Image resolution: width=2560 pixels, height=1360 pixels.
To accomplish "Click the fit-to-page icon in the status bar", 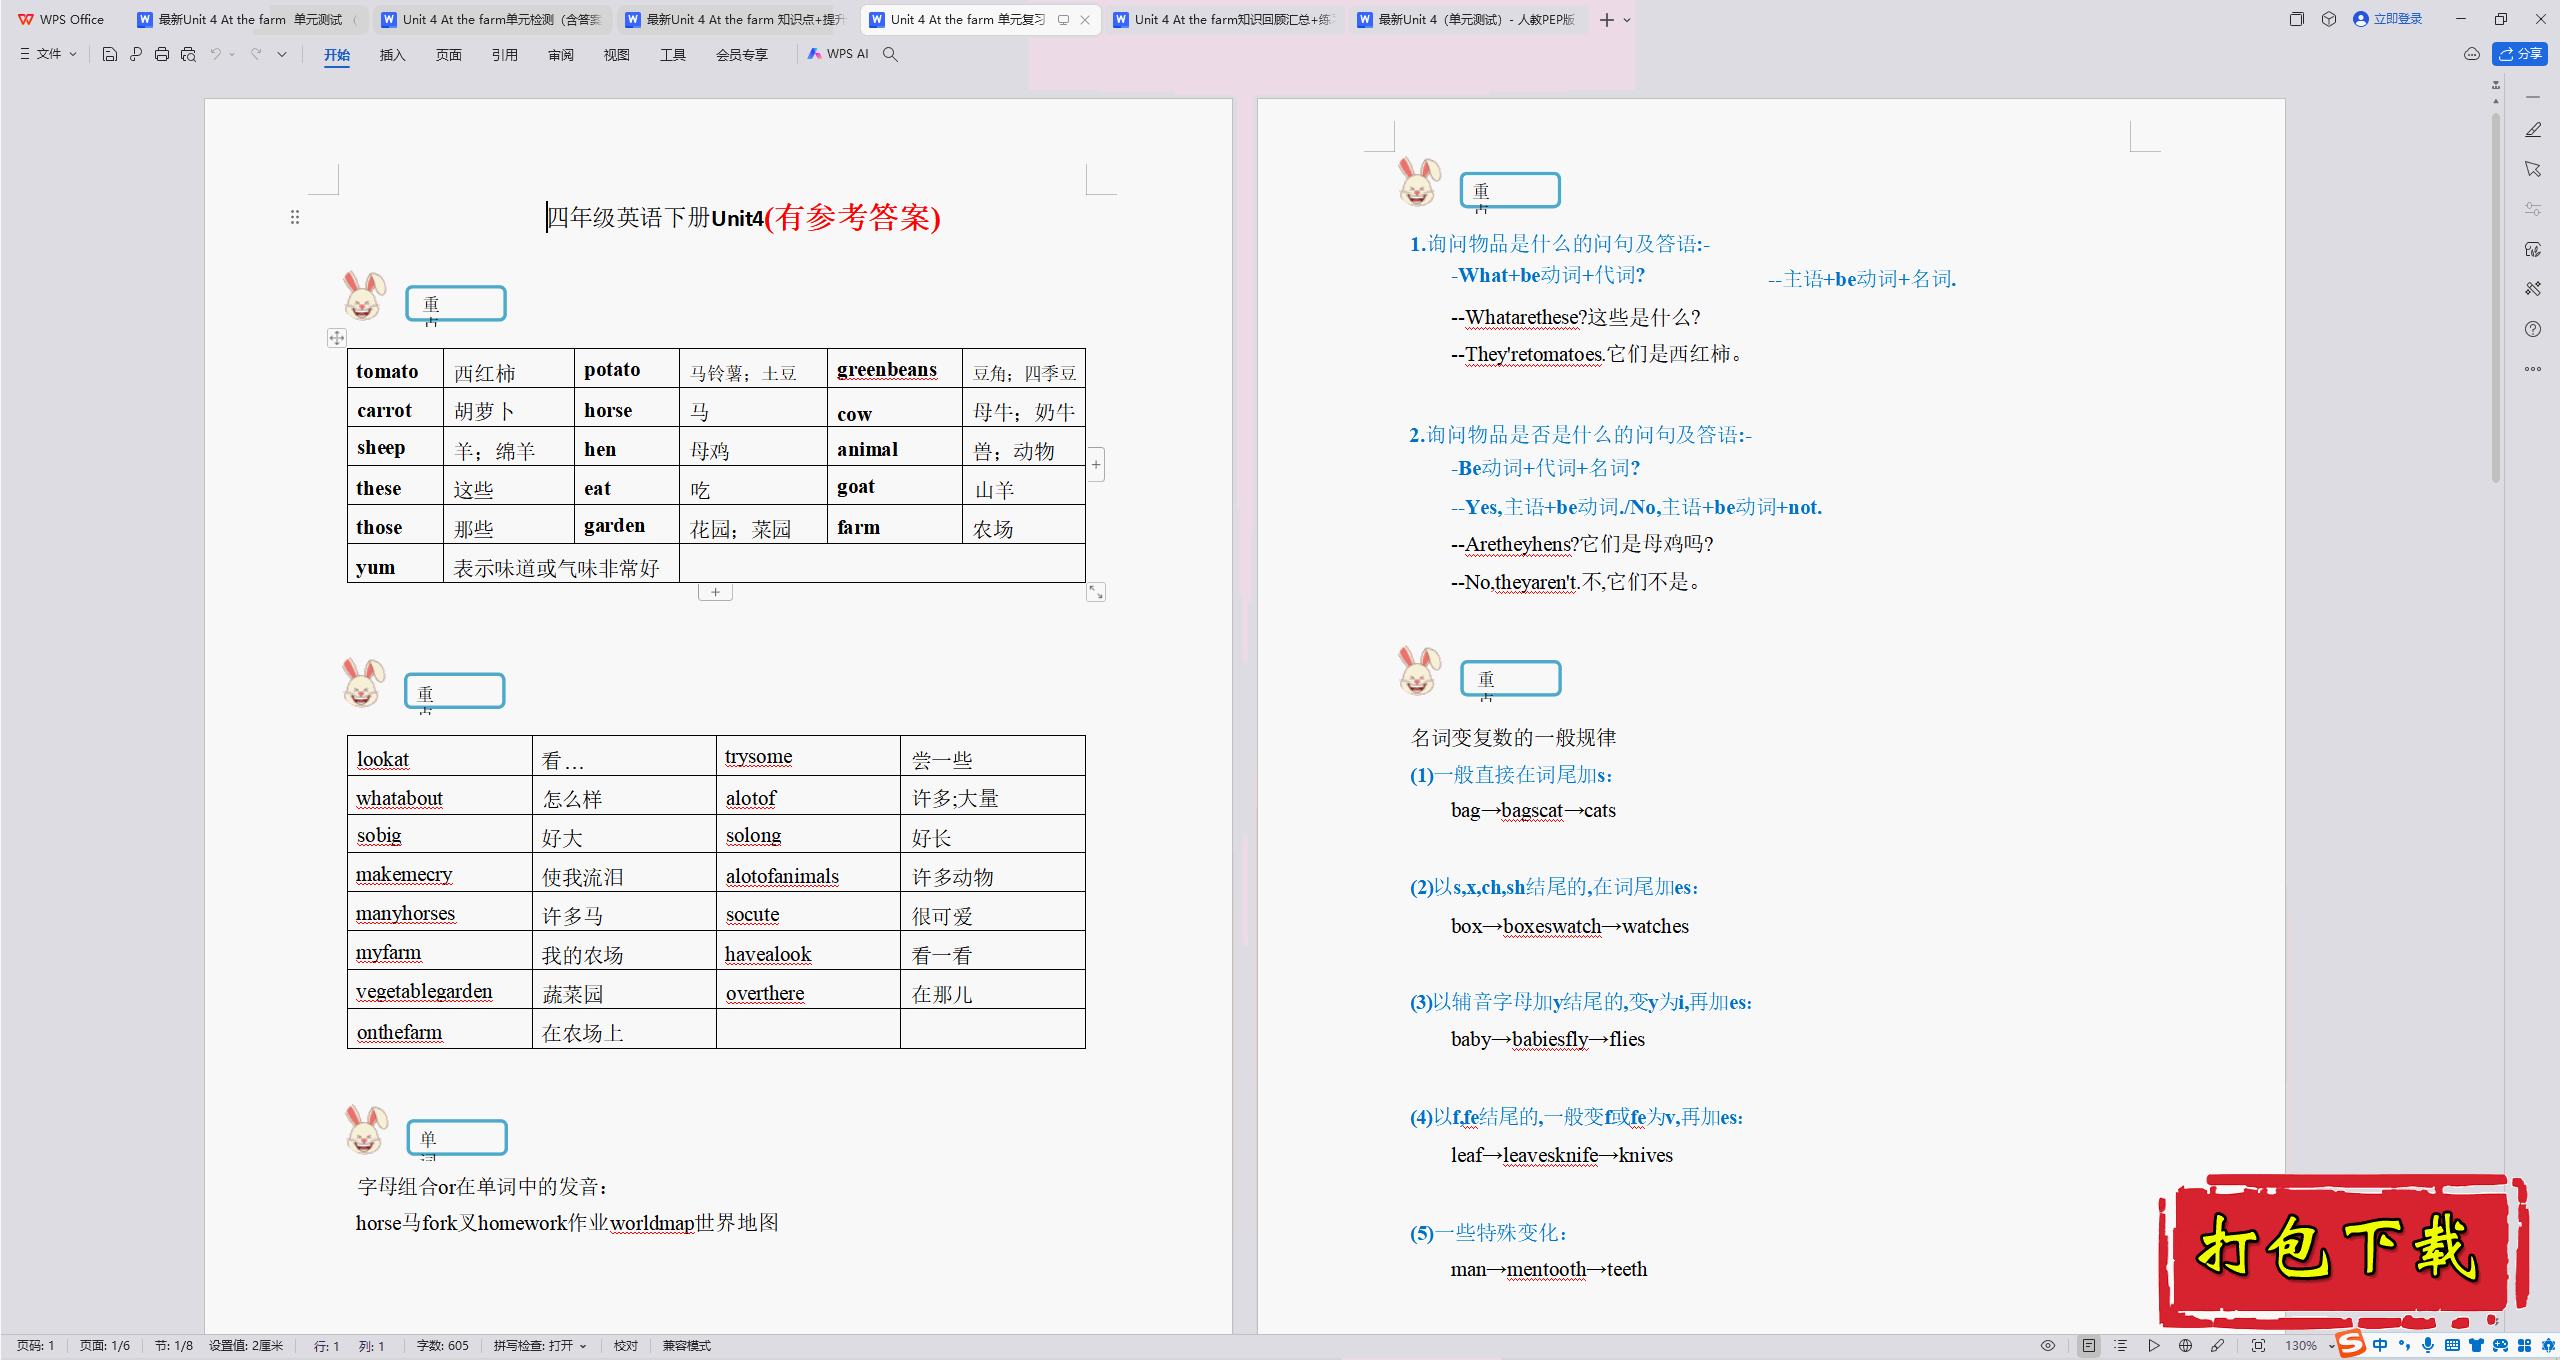I will 2259,1346.
